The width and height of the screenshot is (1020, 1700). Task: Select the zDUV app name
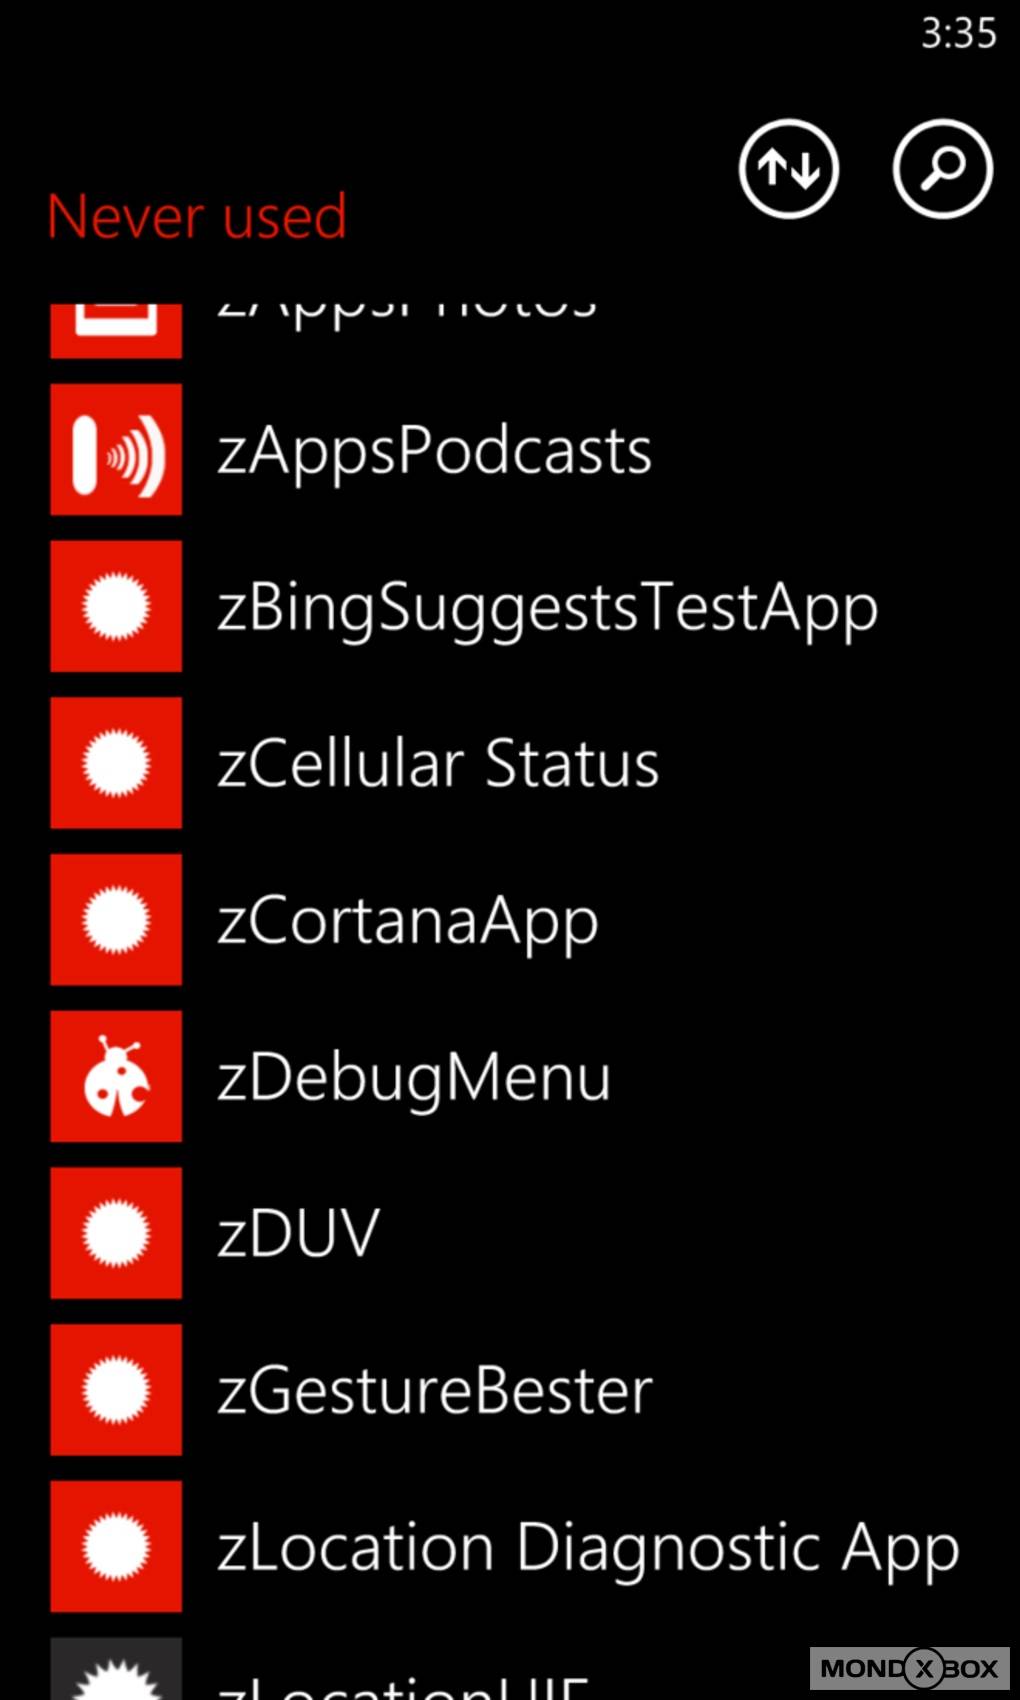[x=299, y=1234]
